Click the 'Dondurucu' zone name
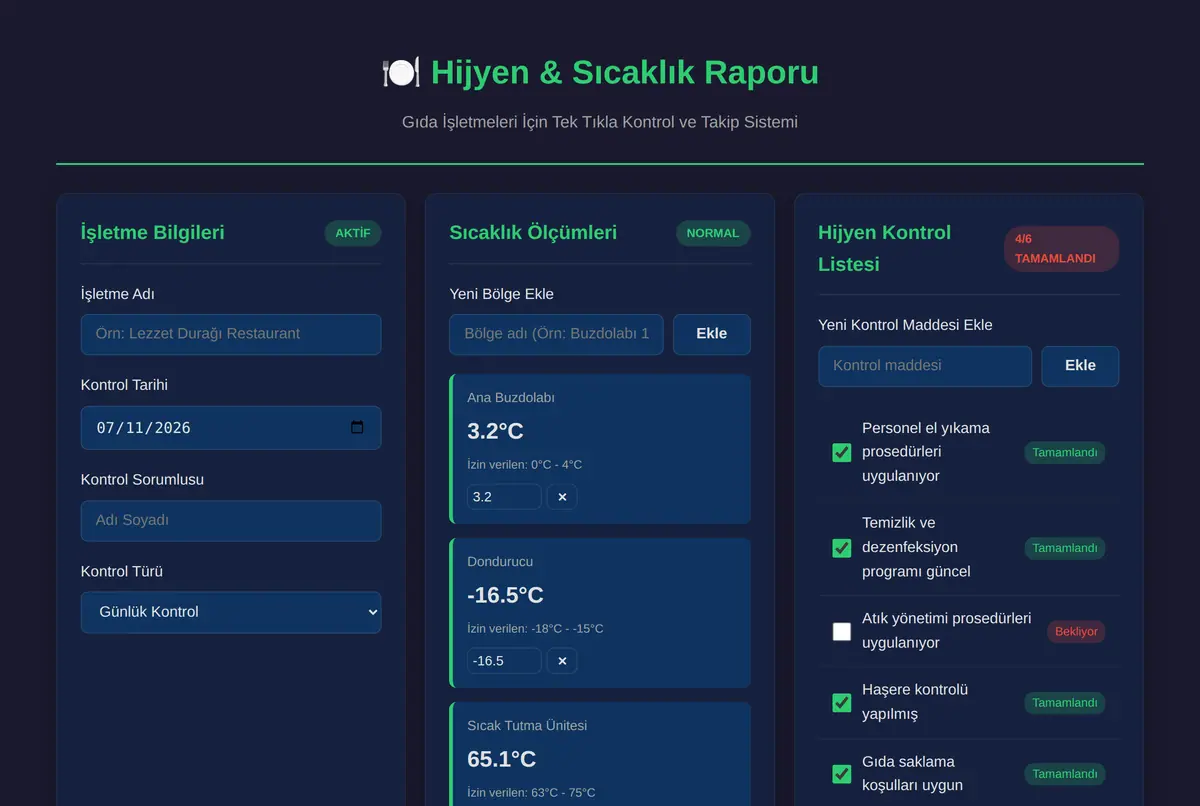The image size is (1200, 806). click(x=500, y=561)
